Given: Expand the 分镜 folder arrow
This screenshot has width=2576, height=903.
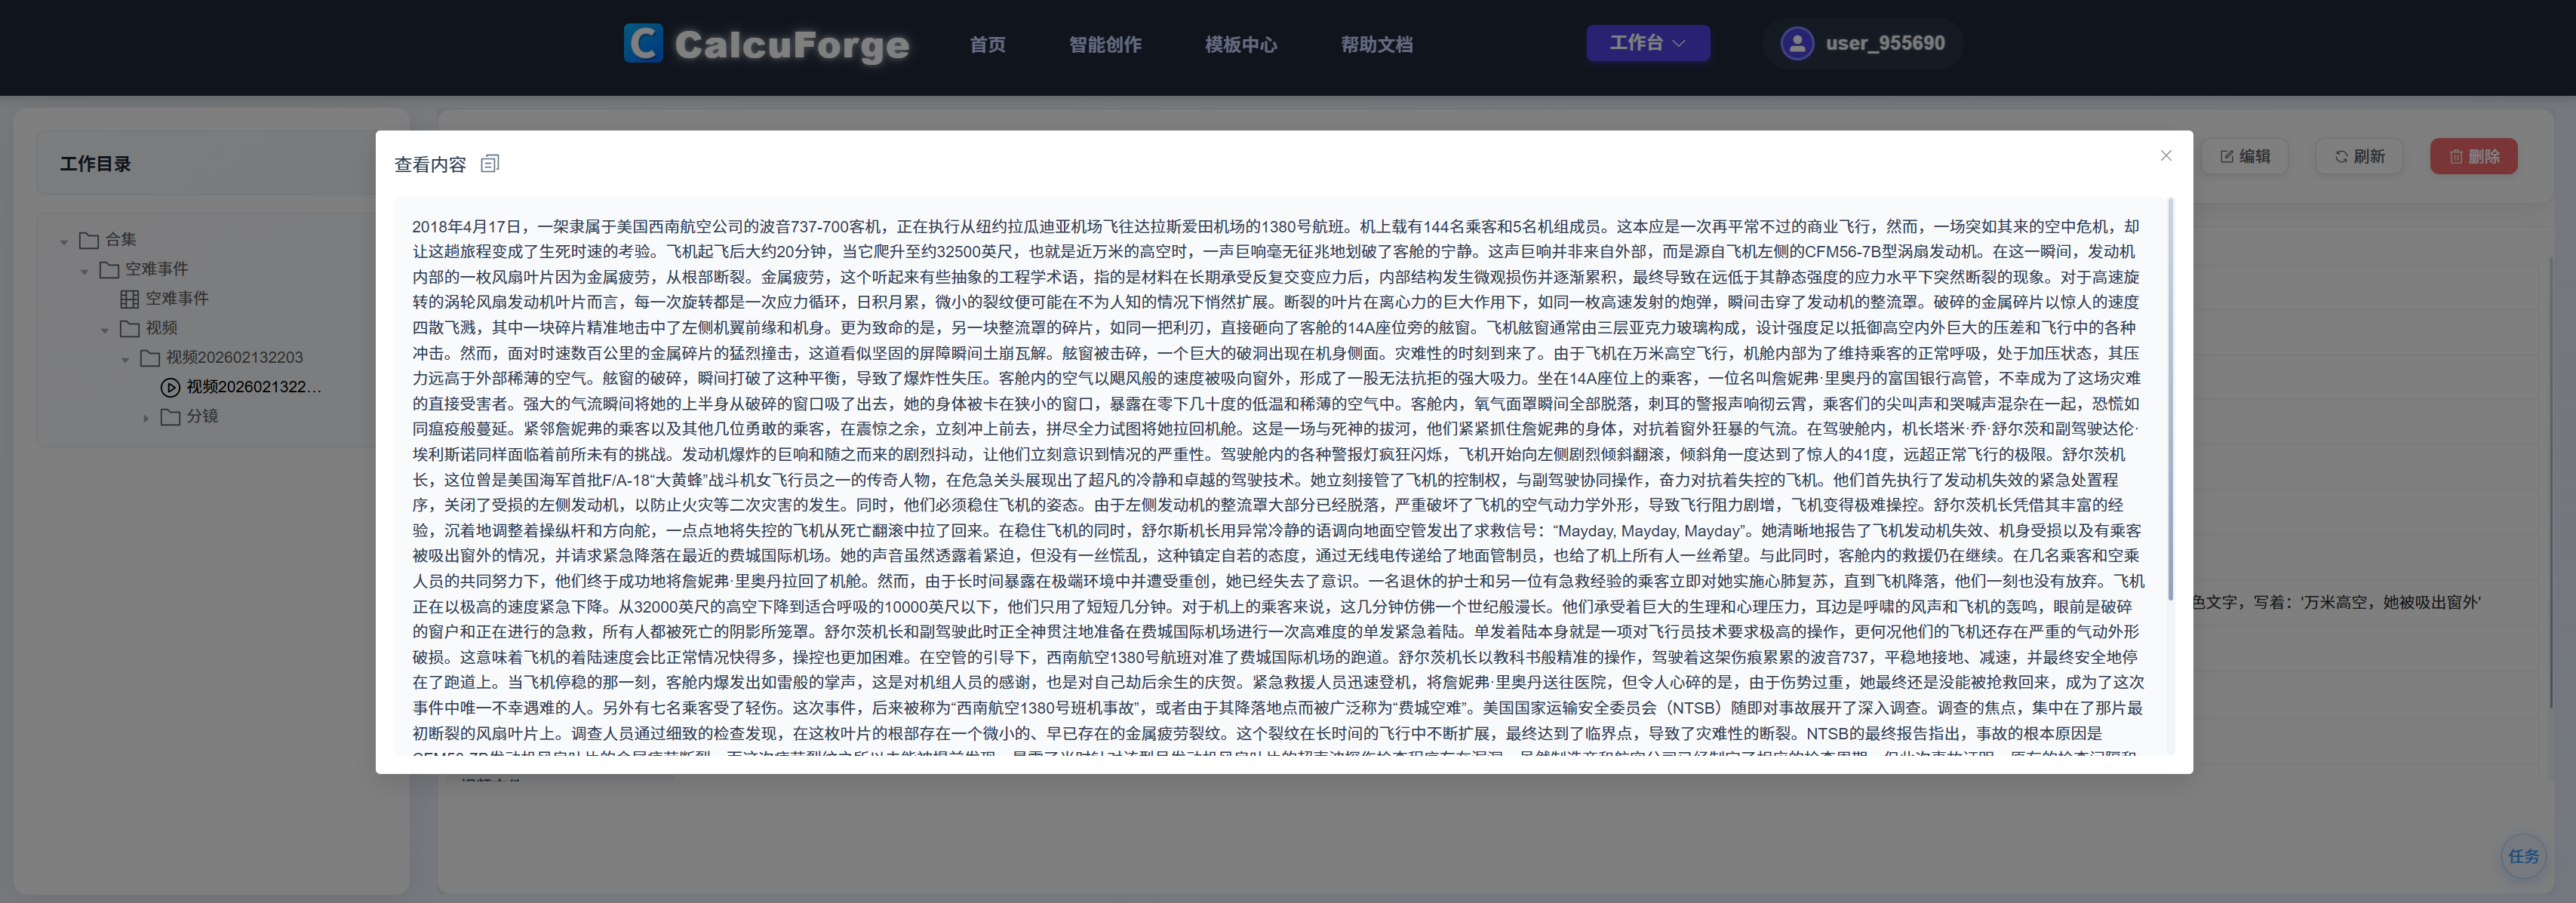Looking at the screenshot, I should pyautogui.click(x=146, y=418).
